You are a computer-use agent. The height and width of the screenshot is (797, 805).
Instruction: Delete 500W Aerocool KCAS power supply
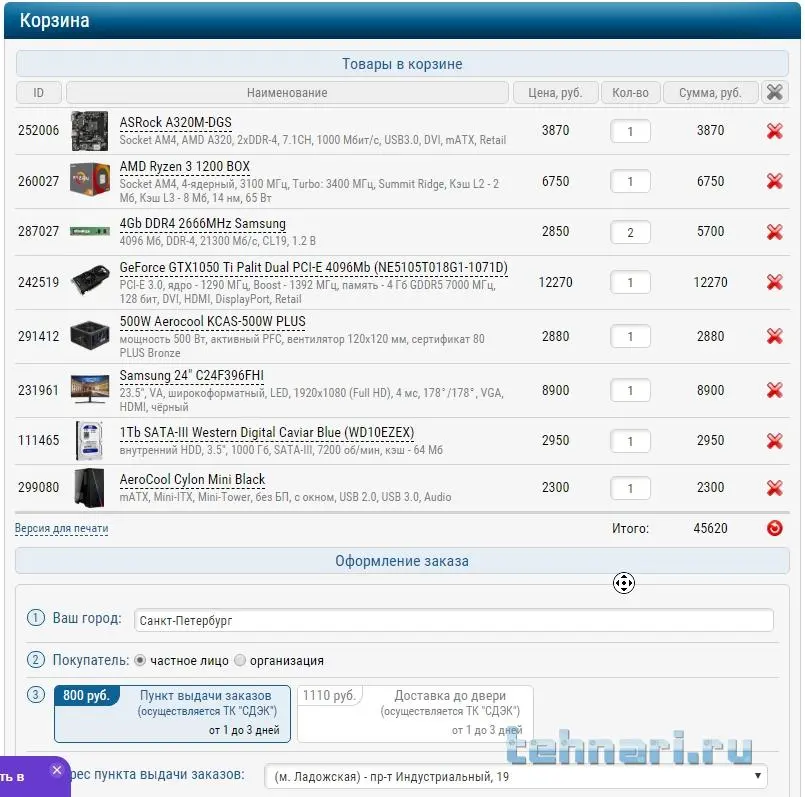click(x=774, y=336)
